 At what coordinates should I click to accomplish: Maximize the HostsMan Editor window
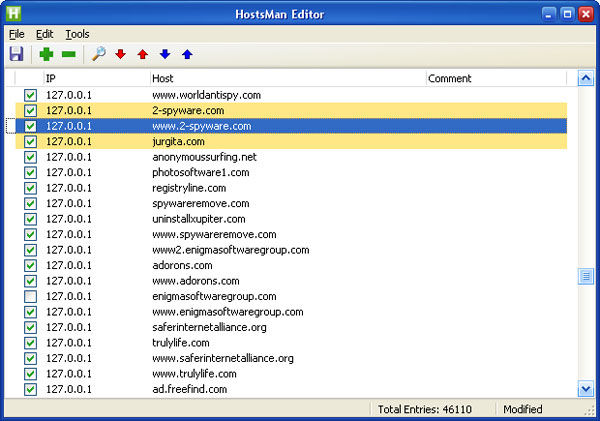567,15
